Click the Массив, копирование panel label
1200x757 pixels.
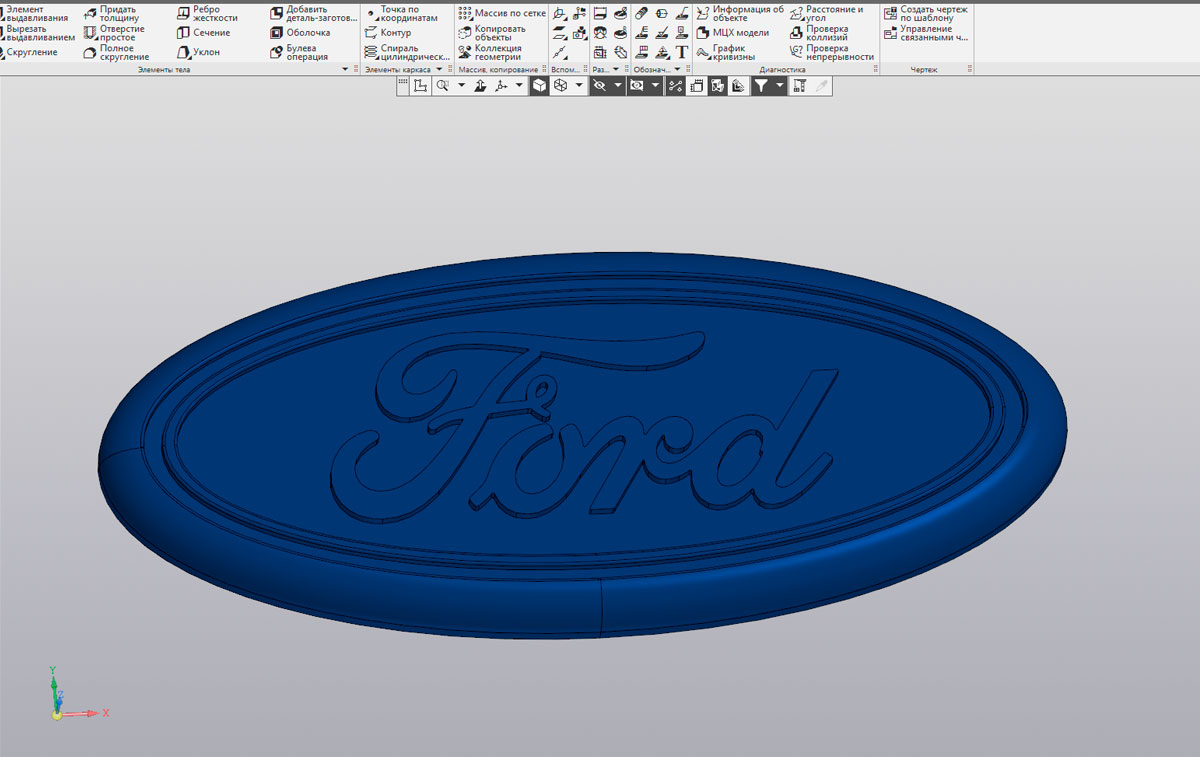(x=499, y=70)
